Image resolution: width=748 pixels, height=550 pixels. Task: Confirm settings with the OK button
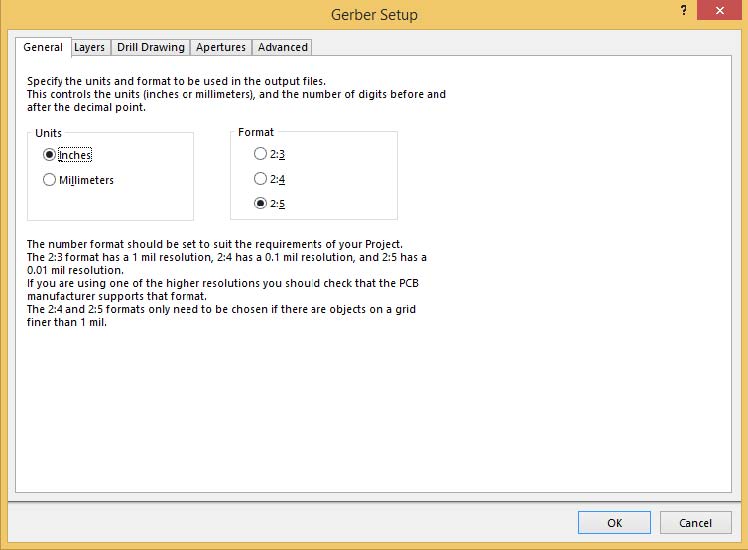614,523
